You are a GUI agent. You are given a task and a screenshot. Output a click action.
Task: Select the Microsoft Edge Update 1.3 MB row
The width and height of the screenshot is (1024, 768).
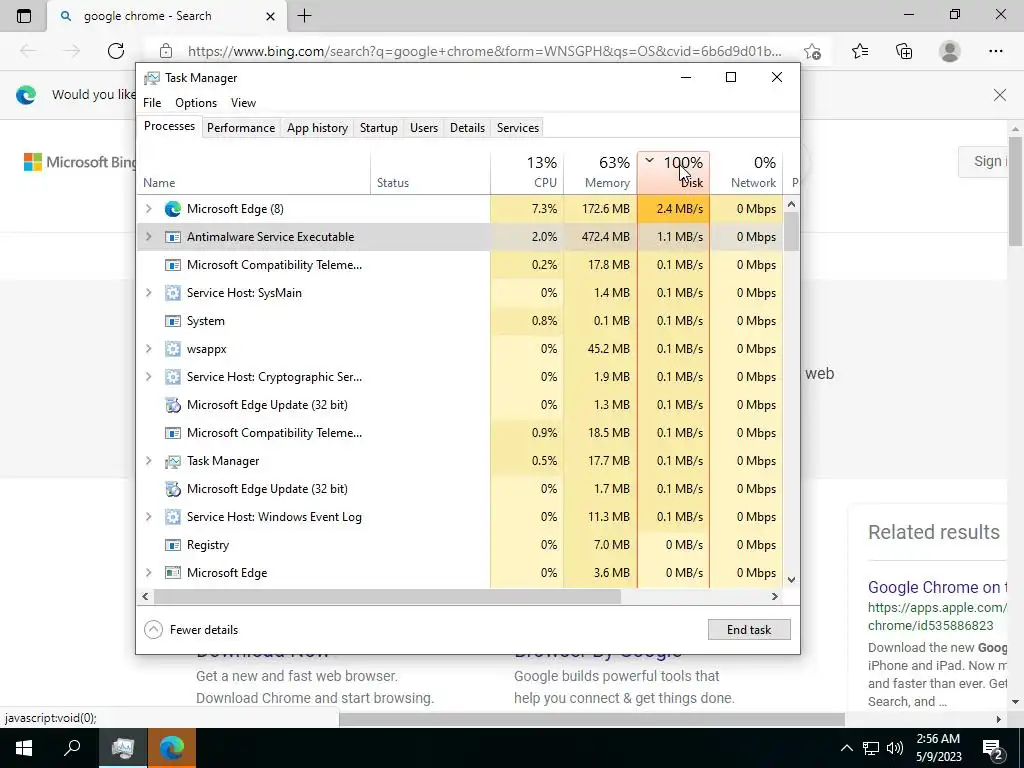coord(460,405)
